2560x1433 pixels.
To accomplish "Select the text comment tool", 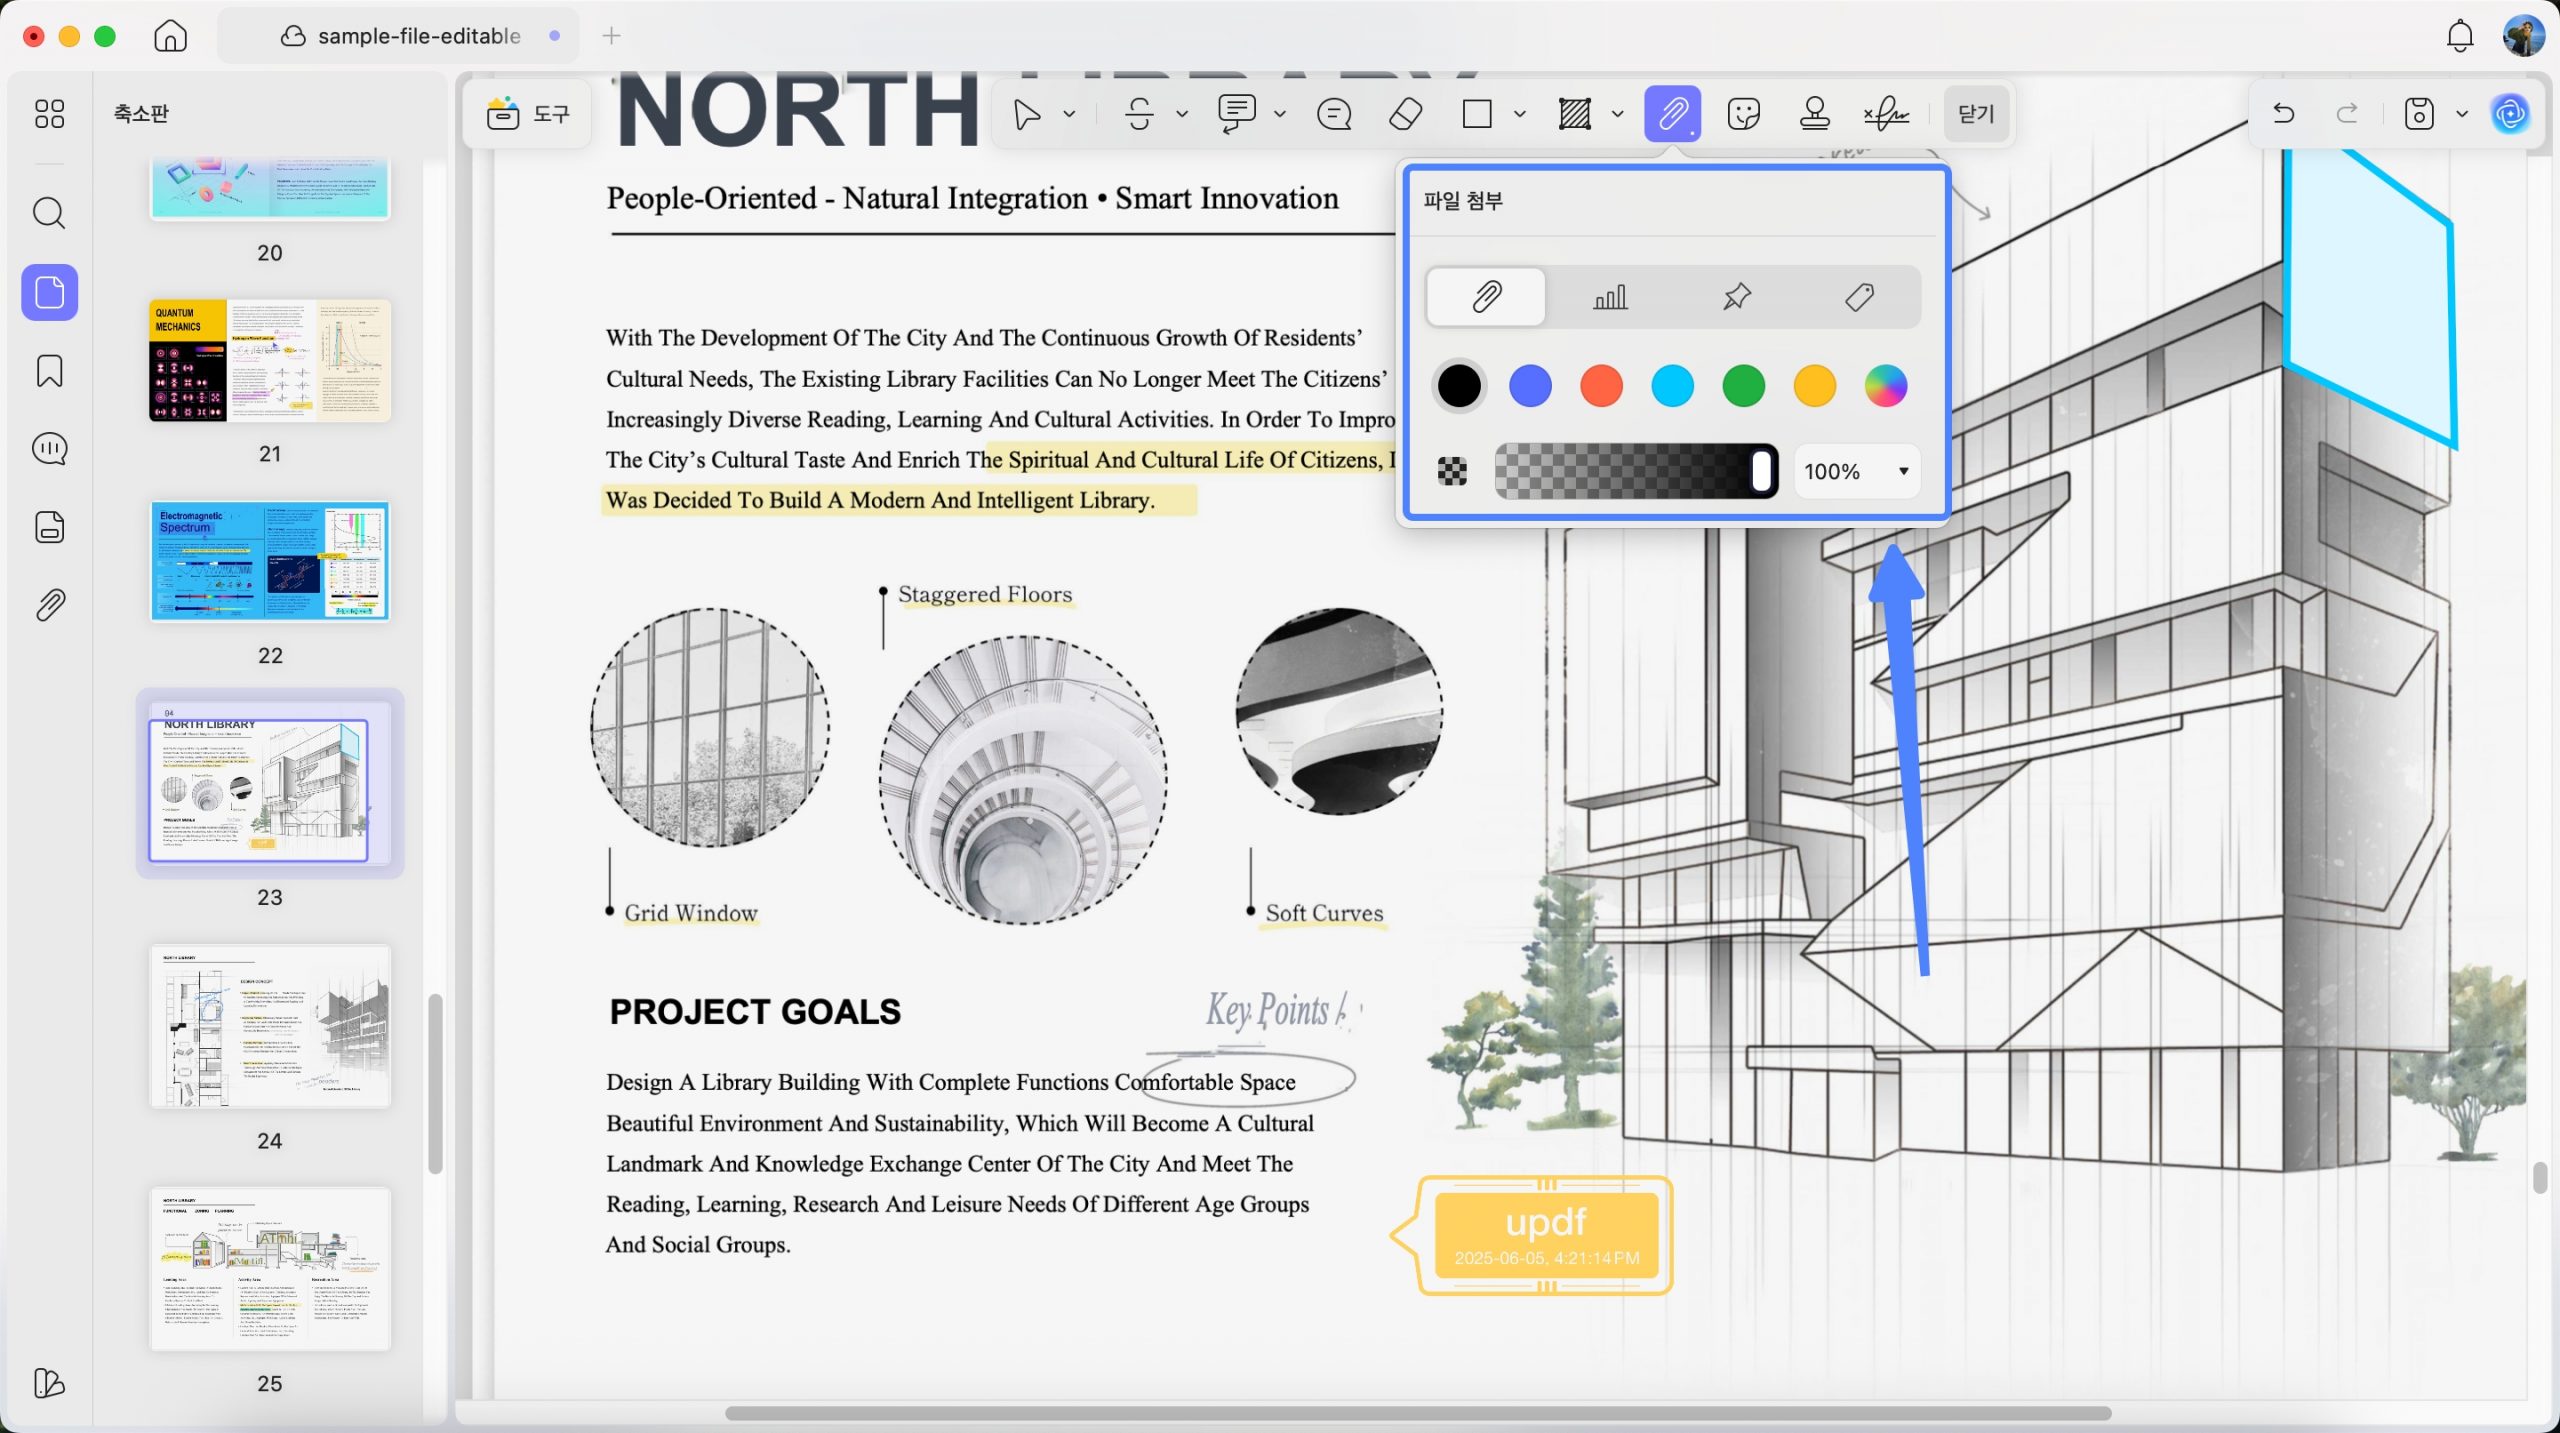I will pos(1237,114).
